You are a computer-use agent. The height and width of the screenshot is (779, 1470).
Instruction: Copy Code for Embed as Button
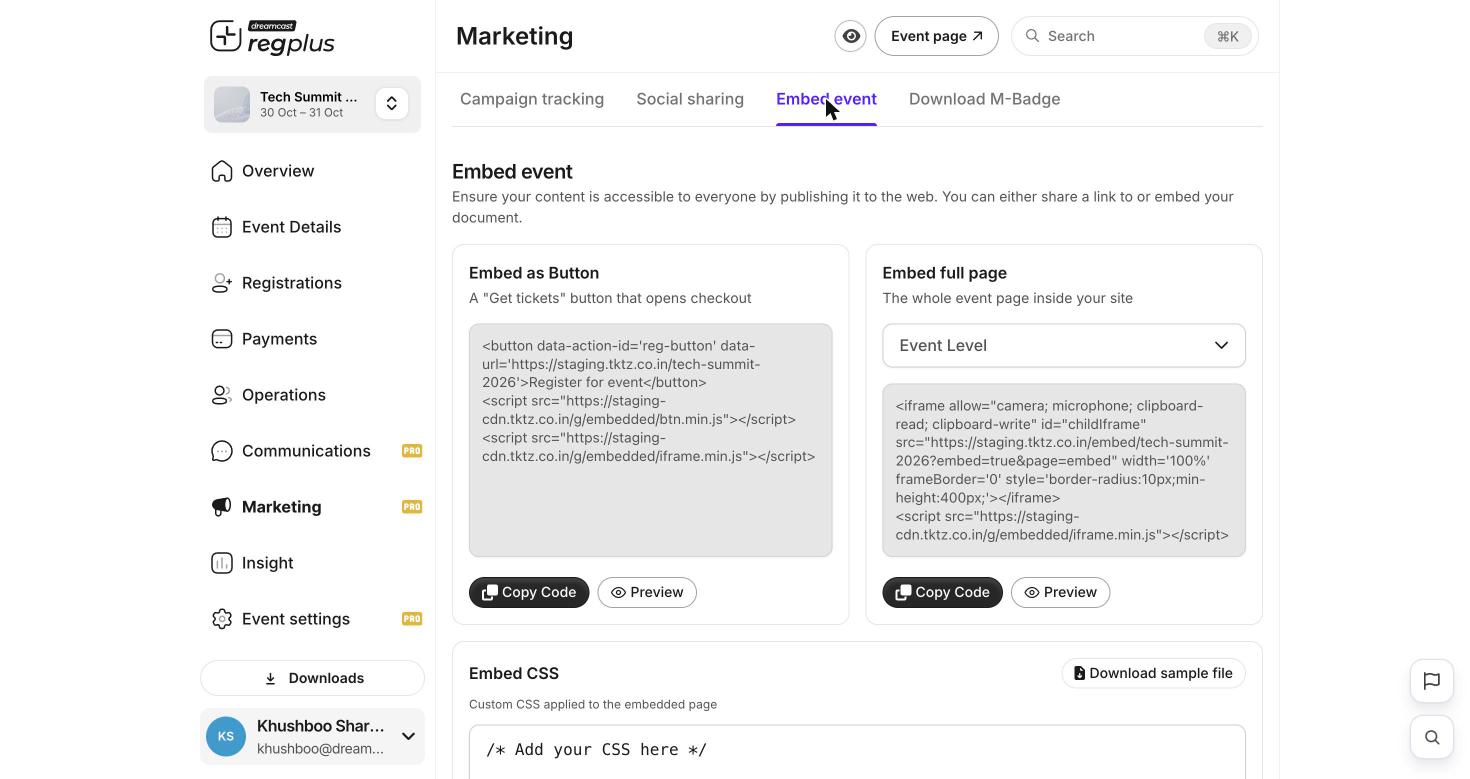[529, 592]
